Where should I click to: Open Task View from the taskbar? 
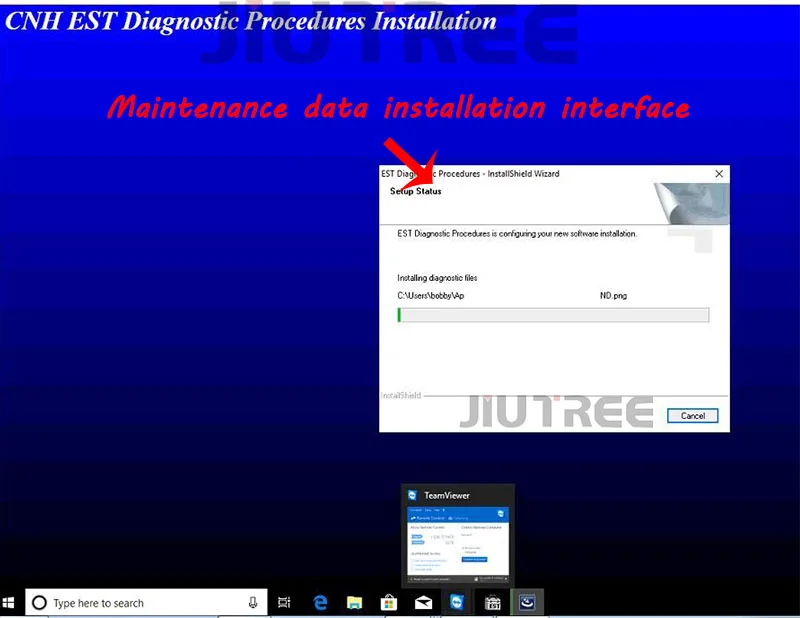[x=284, y=603]
